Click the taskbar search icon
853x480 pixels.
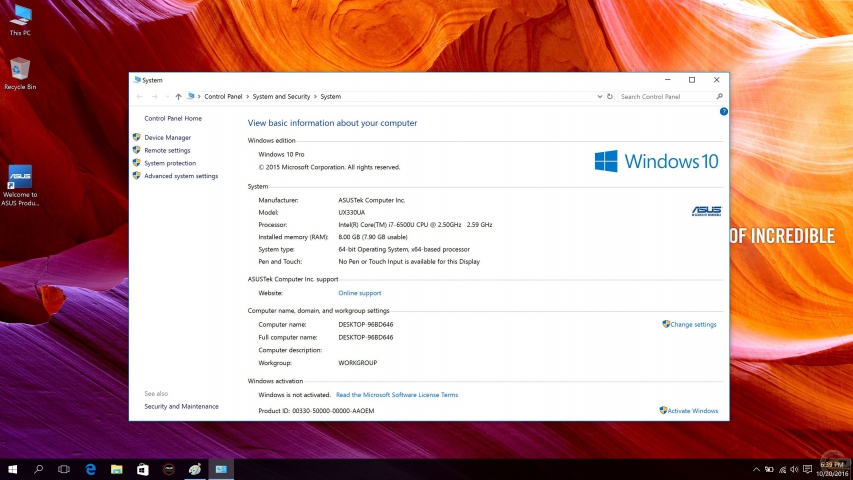38,469
